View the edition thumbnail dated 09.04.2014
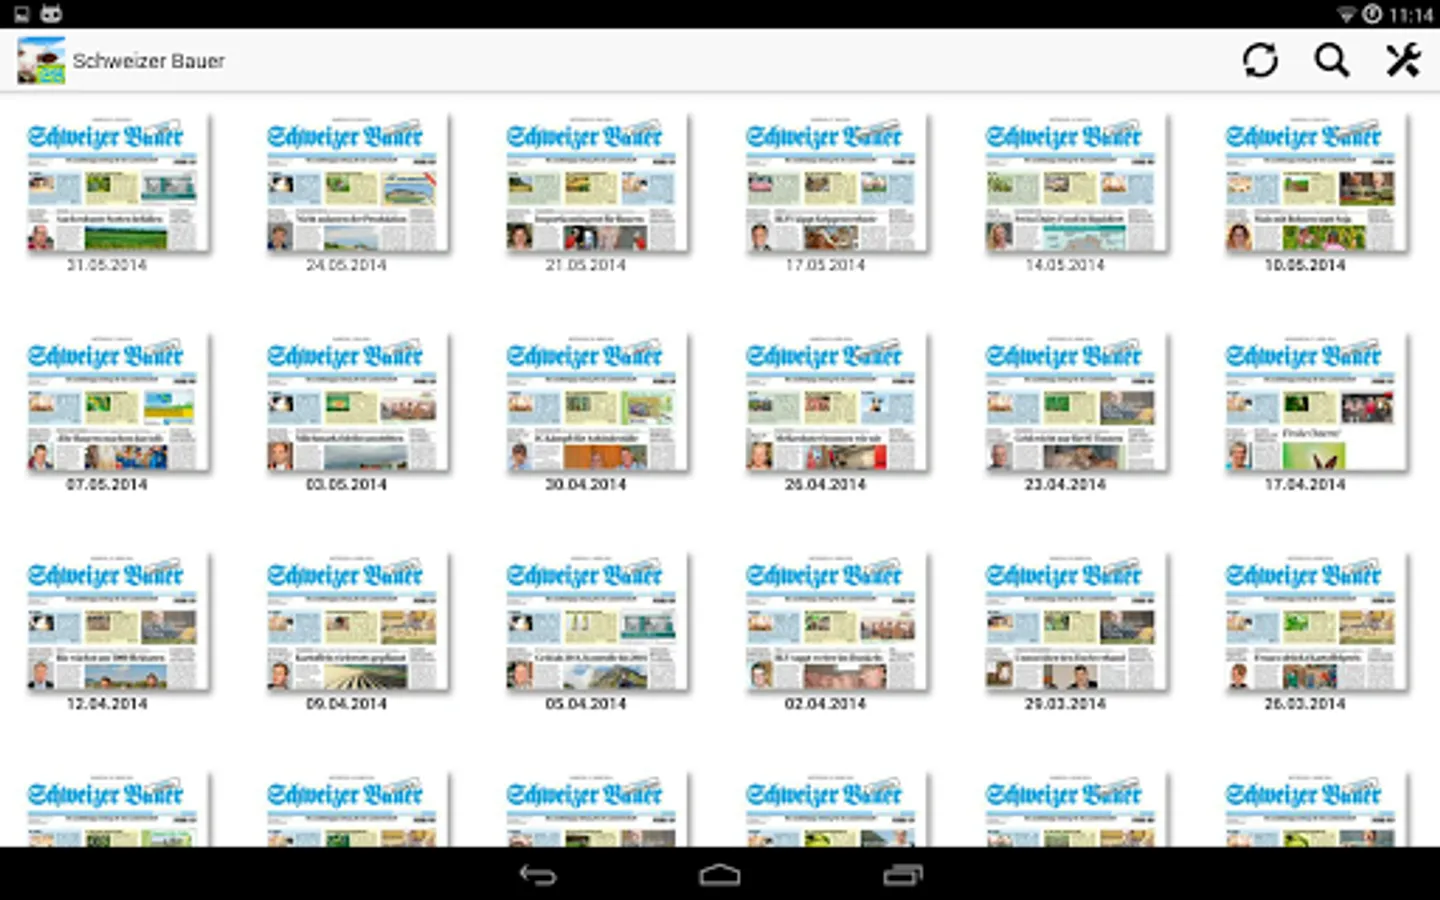1440x900 pixels. coord(357,621)
